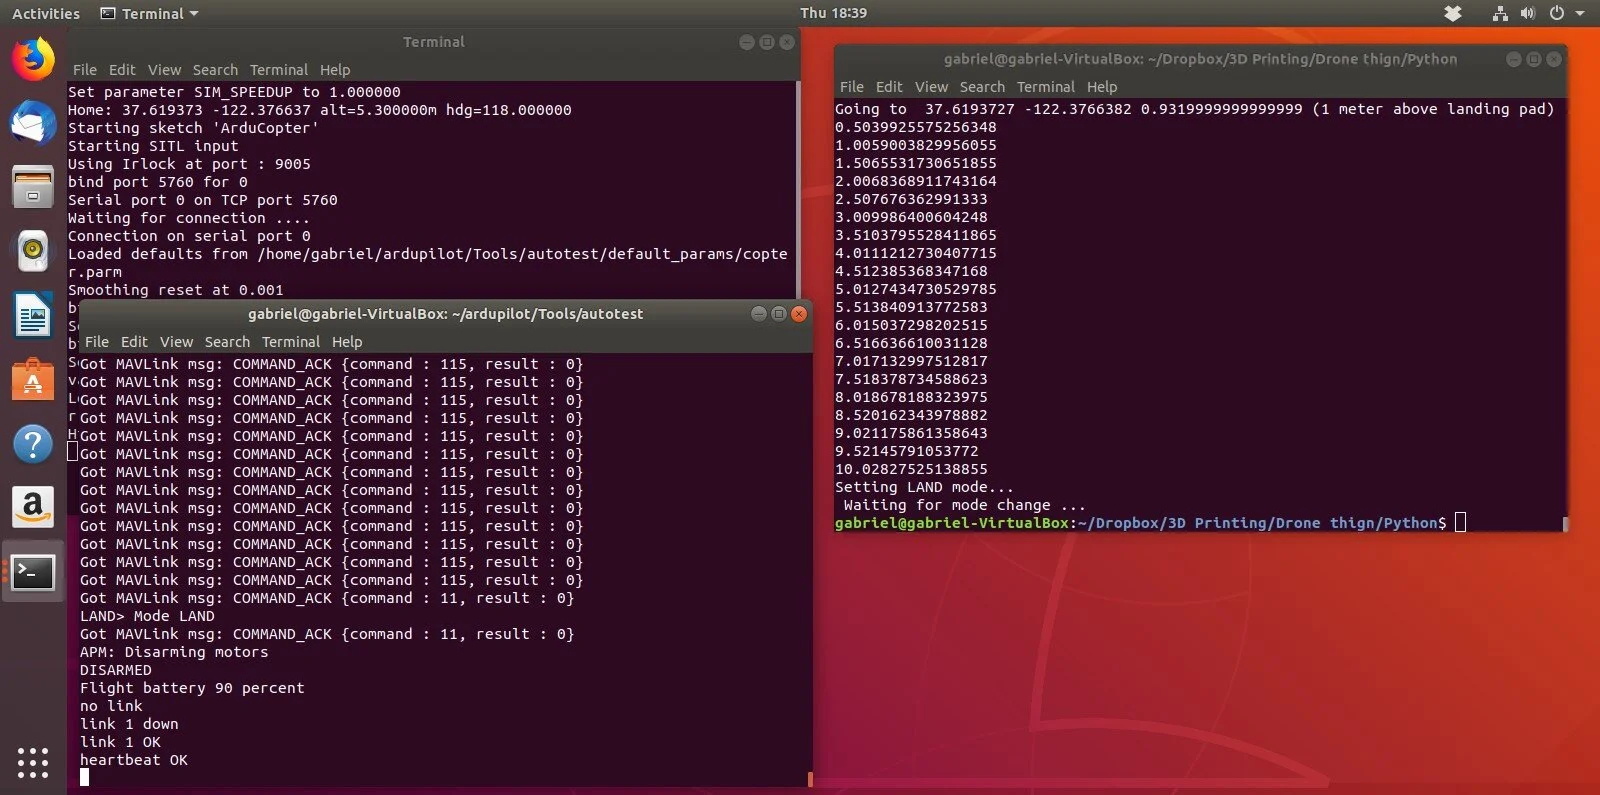Click the Terminal icon in dock
The width and height of the screenshot is (1600, 795).
click(x=33, y=572)
